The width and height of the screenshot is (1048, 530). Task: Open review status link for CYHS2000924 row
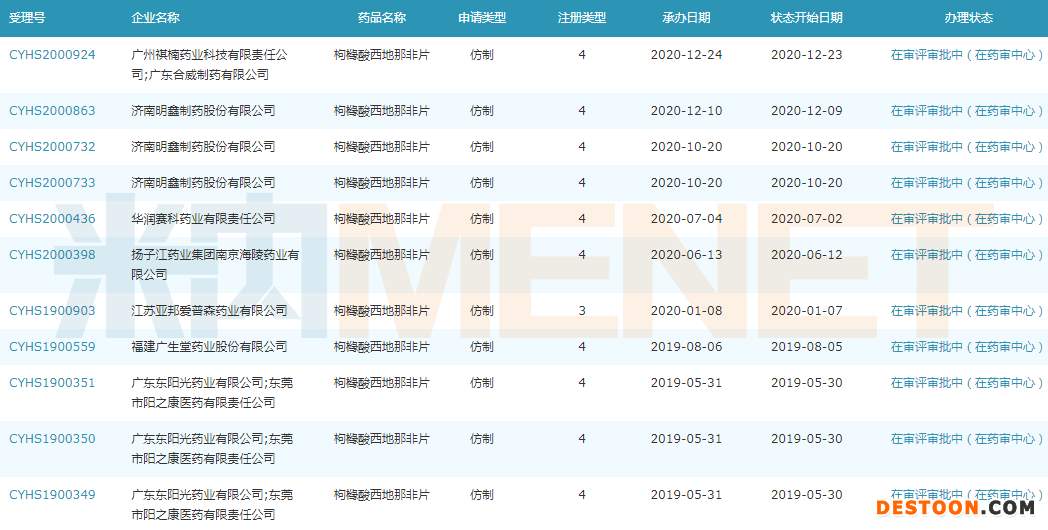pyautogui.click(x=967, y=55)
